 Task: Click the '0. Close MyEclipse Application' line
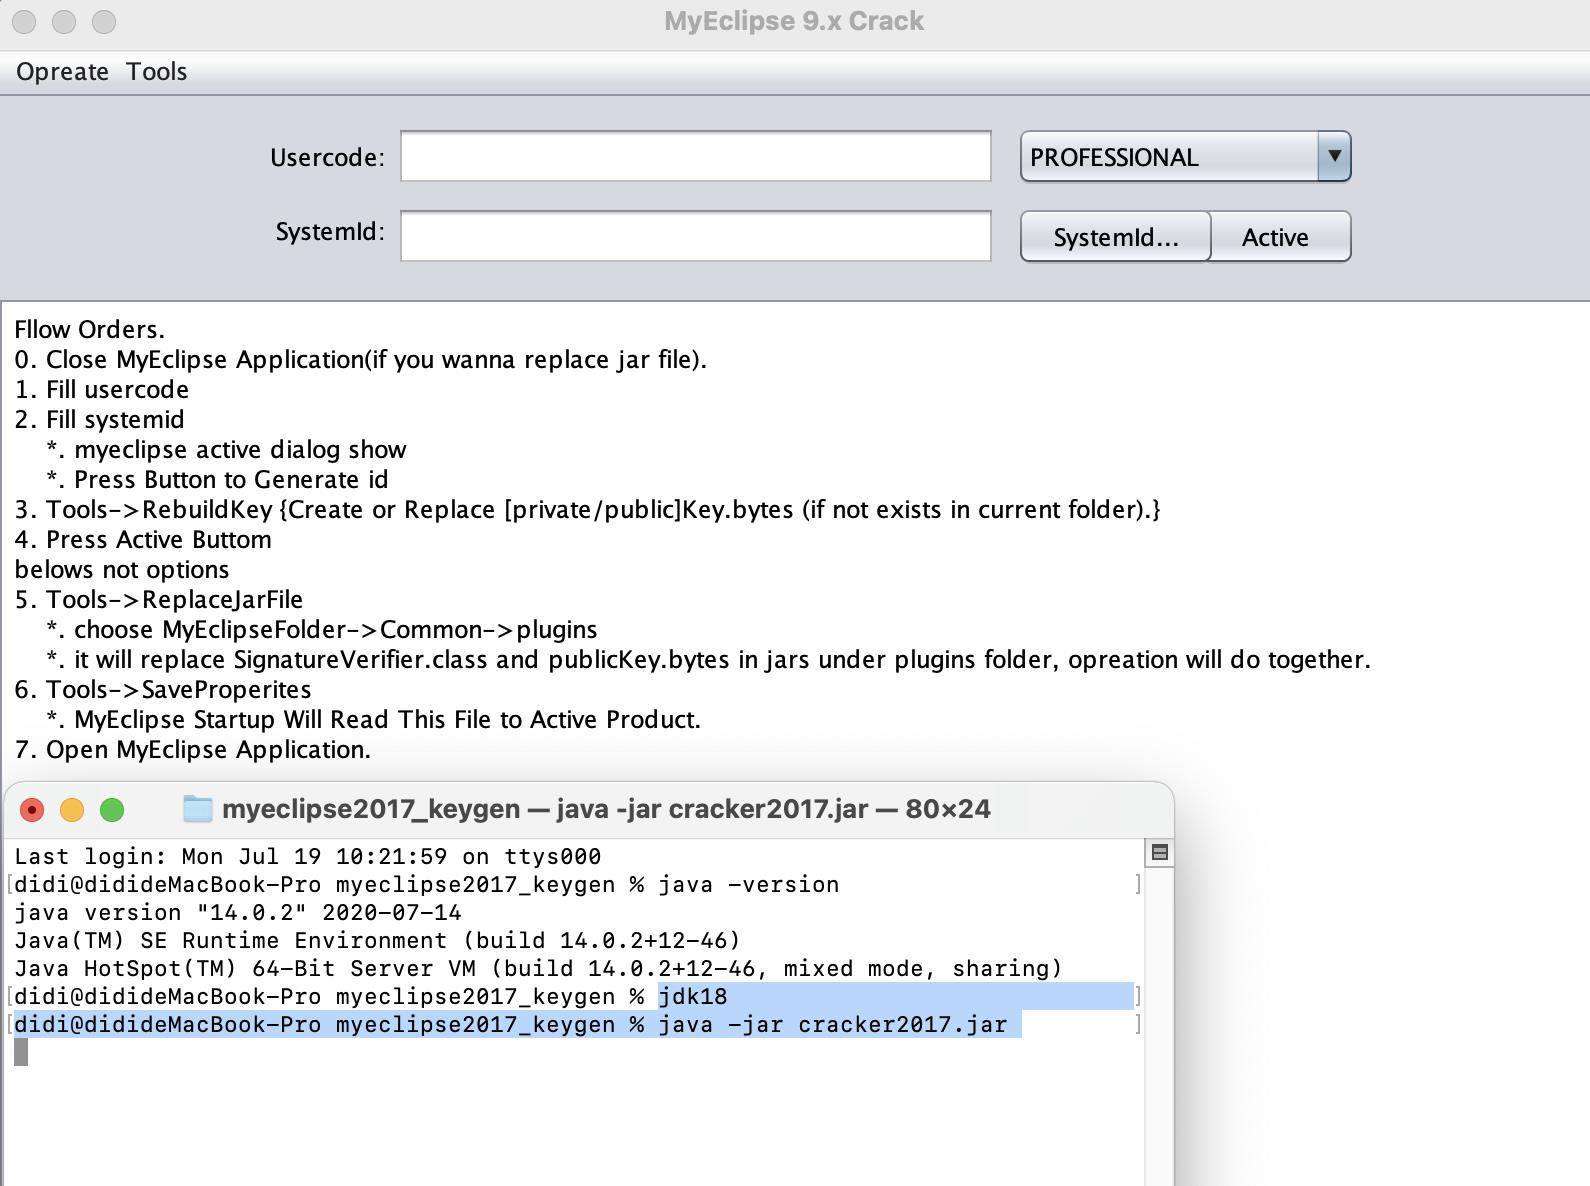361,359
